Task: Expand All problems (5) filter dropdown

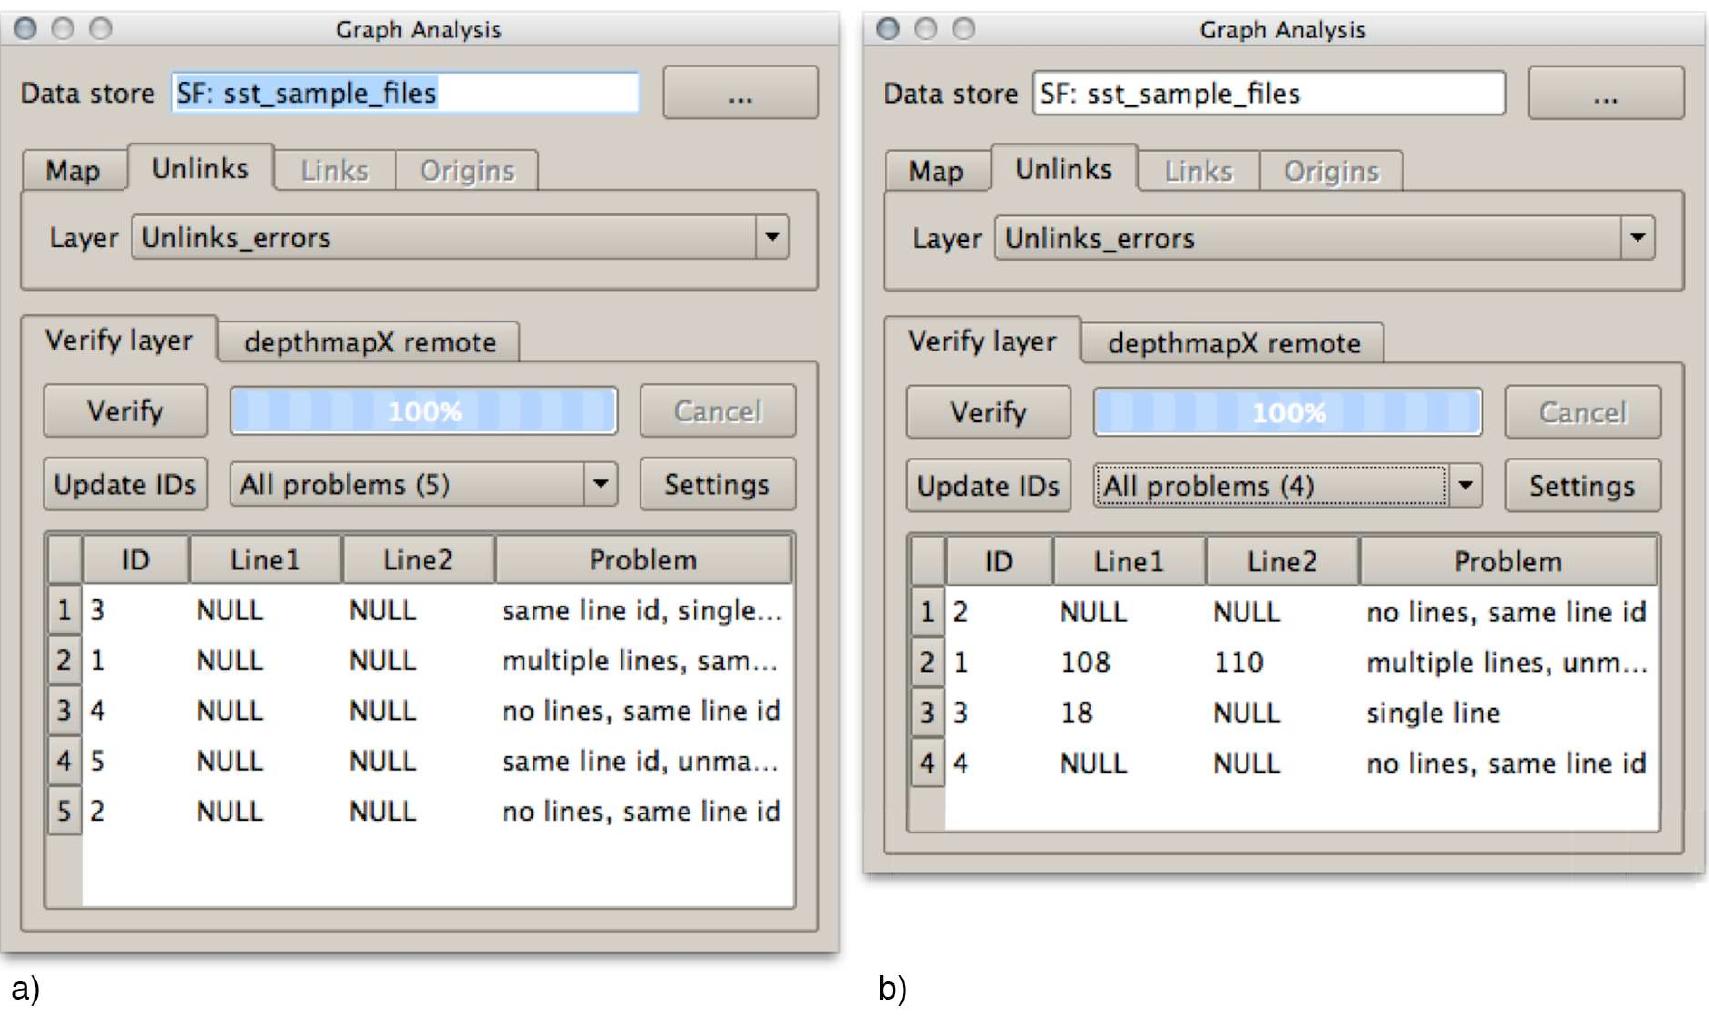Action: (423, 484)
